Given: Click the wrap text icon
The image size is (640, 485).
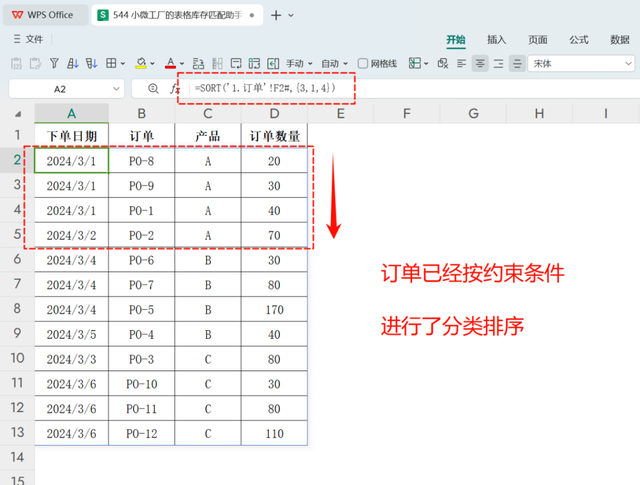Looking at the screenshot, I should coord(236,63).
